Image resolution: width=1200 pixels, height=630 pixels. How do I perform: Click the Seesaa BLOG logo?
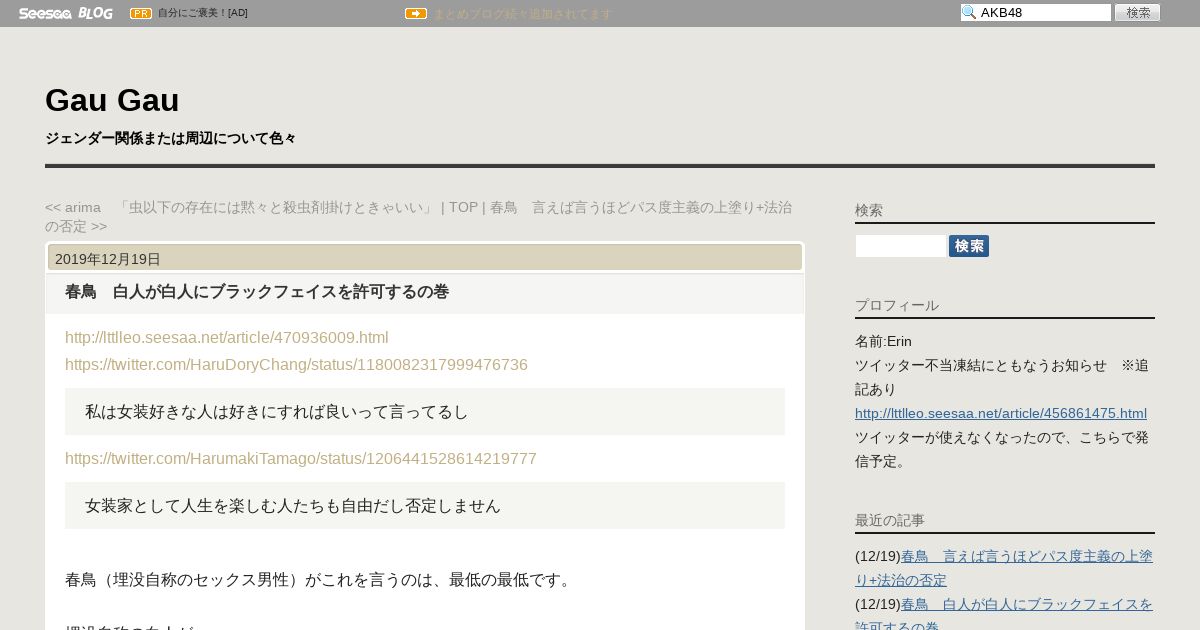[x=65, y=13]
